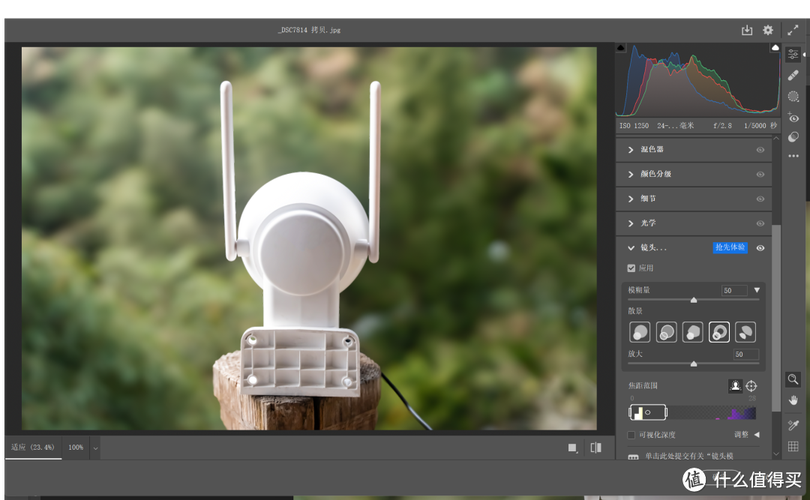Image resolution: width=810 pixels, height=500 pixels.
Task: Open the red-eye removal tool
Action: point(793,118)
